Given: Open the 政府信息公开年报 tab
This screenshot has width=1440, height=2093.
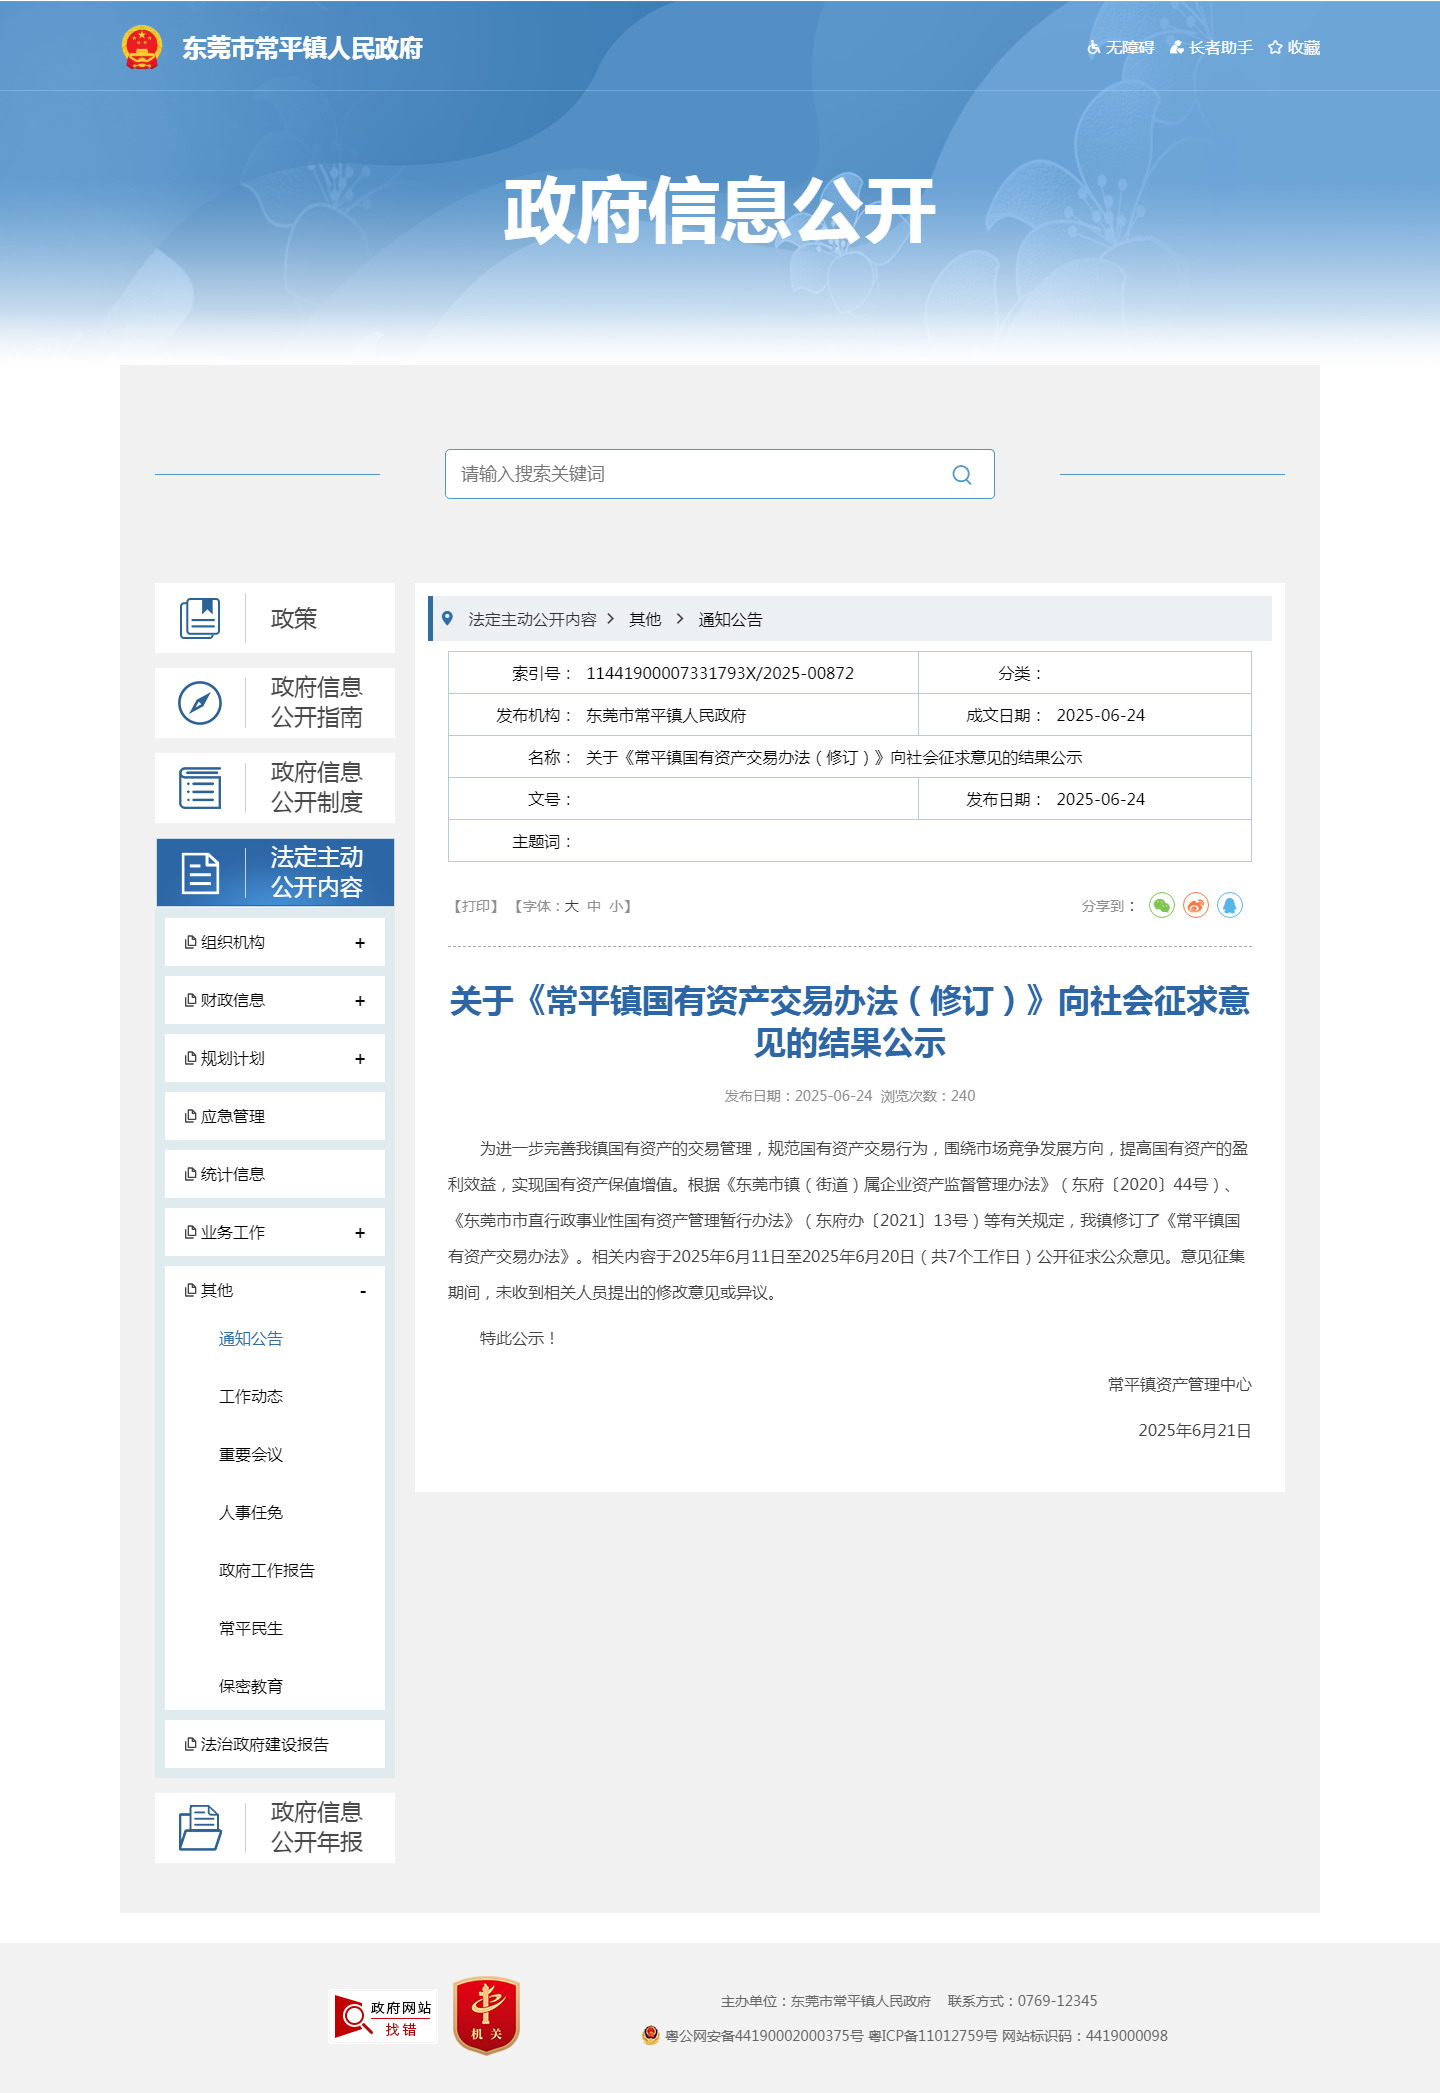Looking at the screenshot, I should click(275, 1827).
